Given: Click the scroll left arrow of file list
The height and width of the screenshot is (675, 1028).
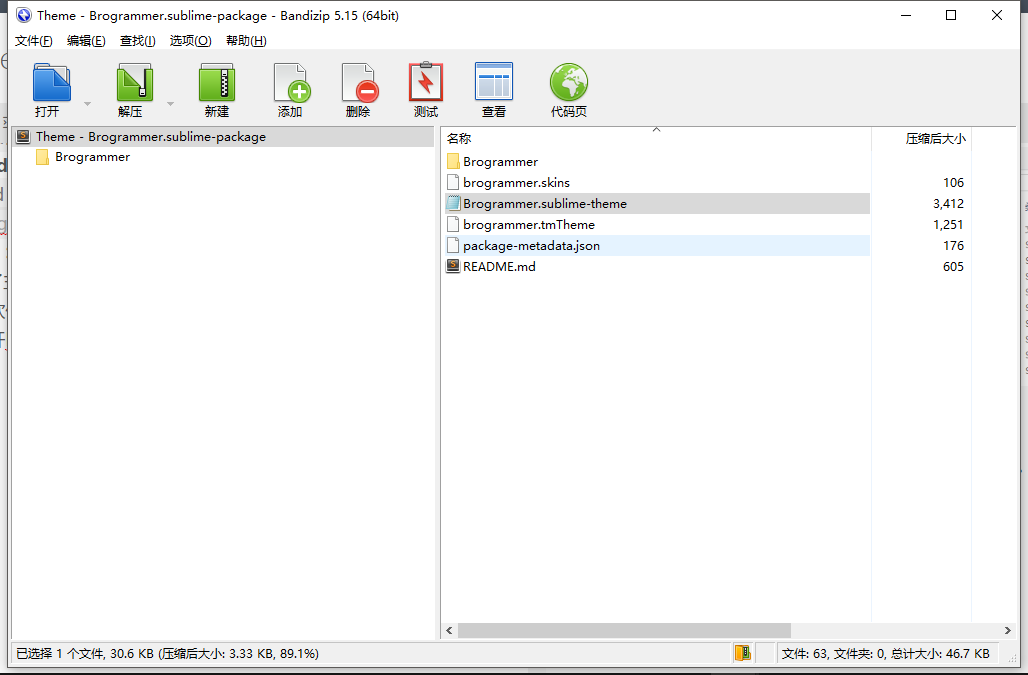Looking at the screenshot, I should point(449,630).
